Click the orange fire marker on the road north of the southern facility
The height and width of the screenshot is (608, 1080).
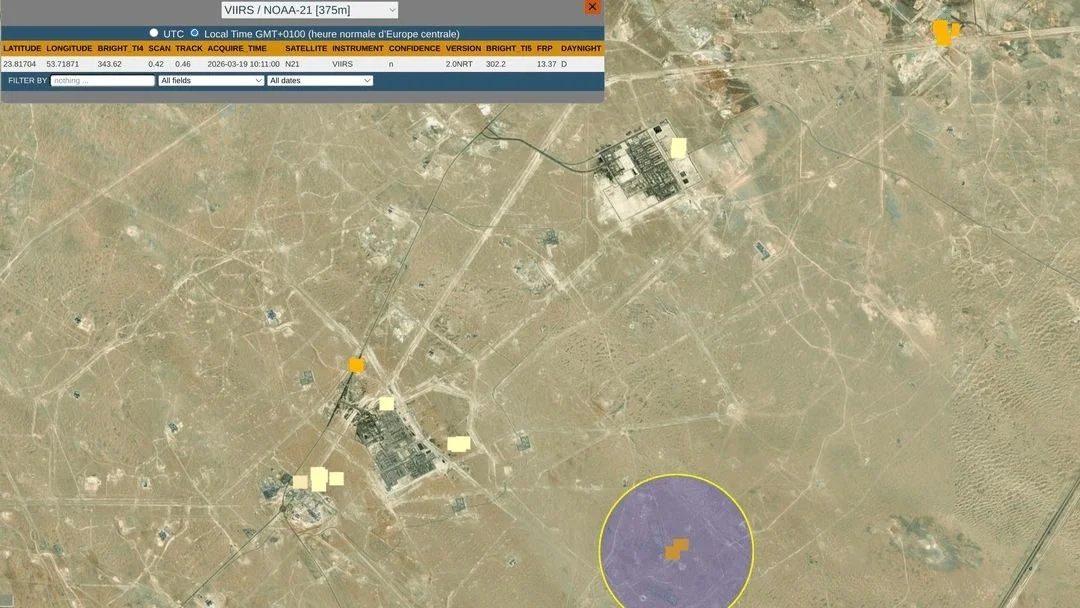[x=356, y=365]
